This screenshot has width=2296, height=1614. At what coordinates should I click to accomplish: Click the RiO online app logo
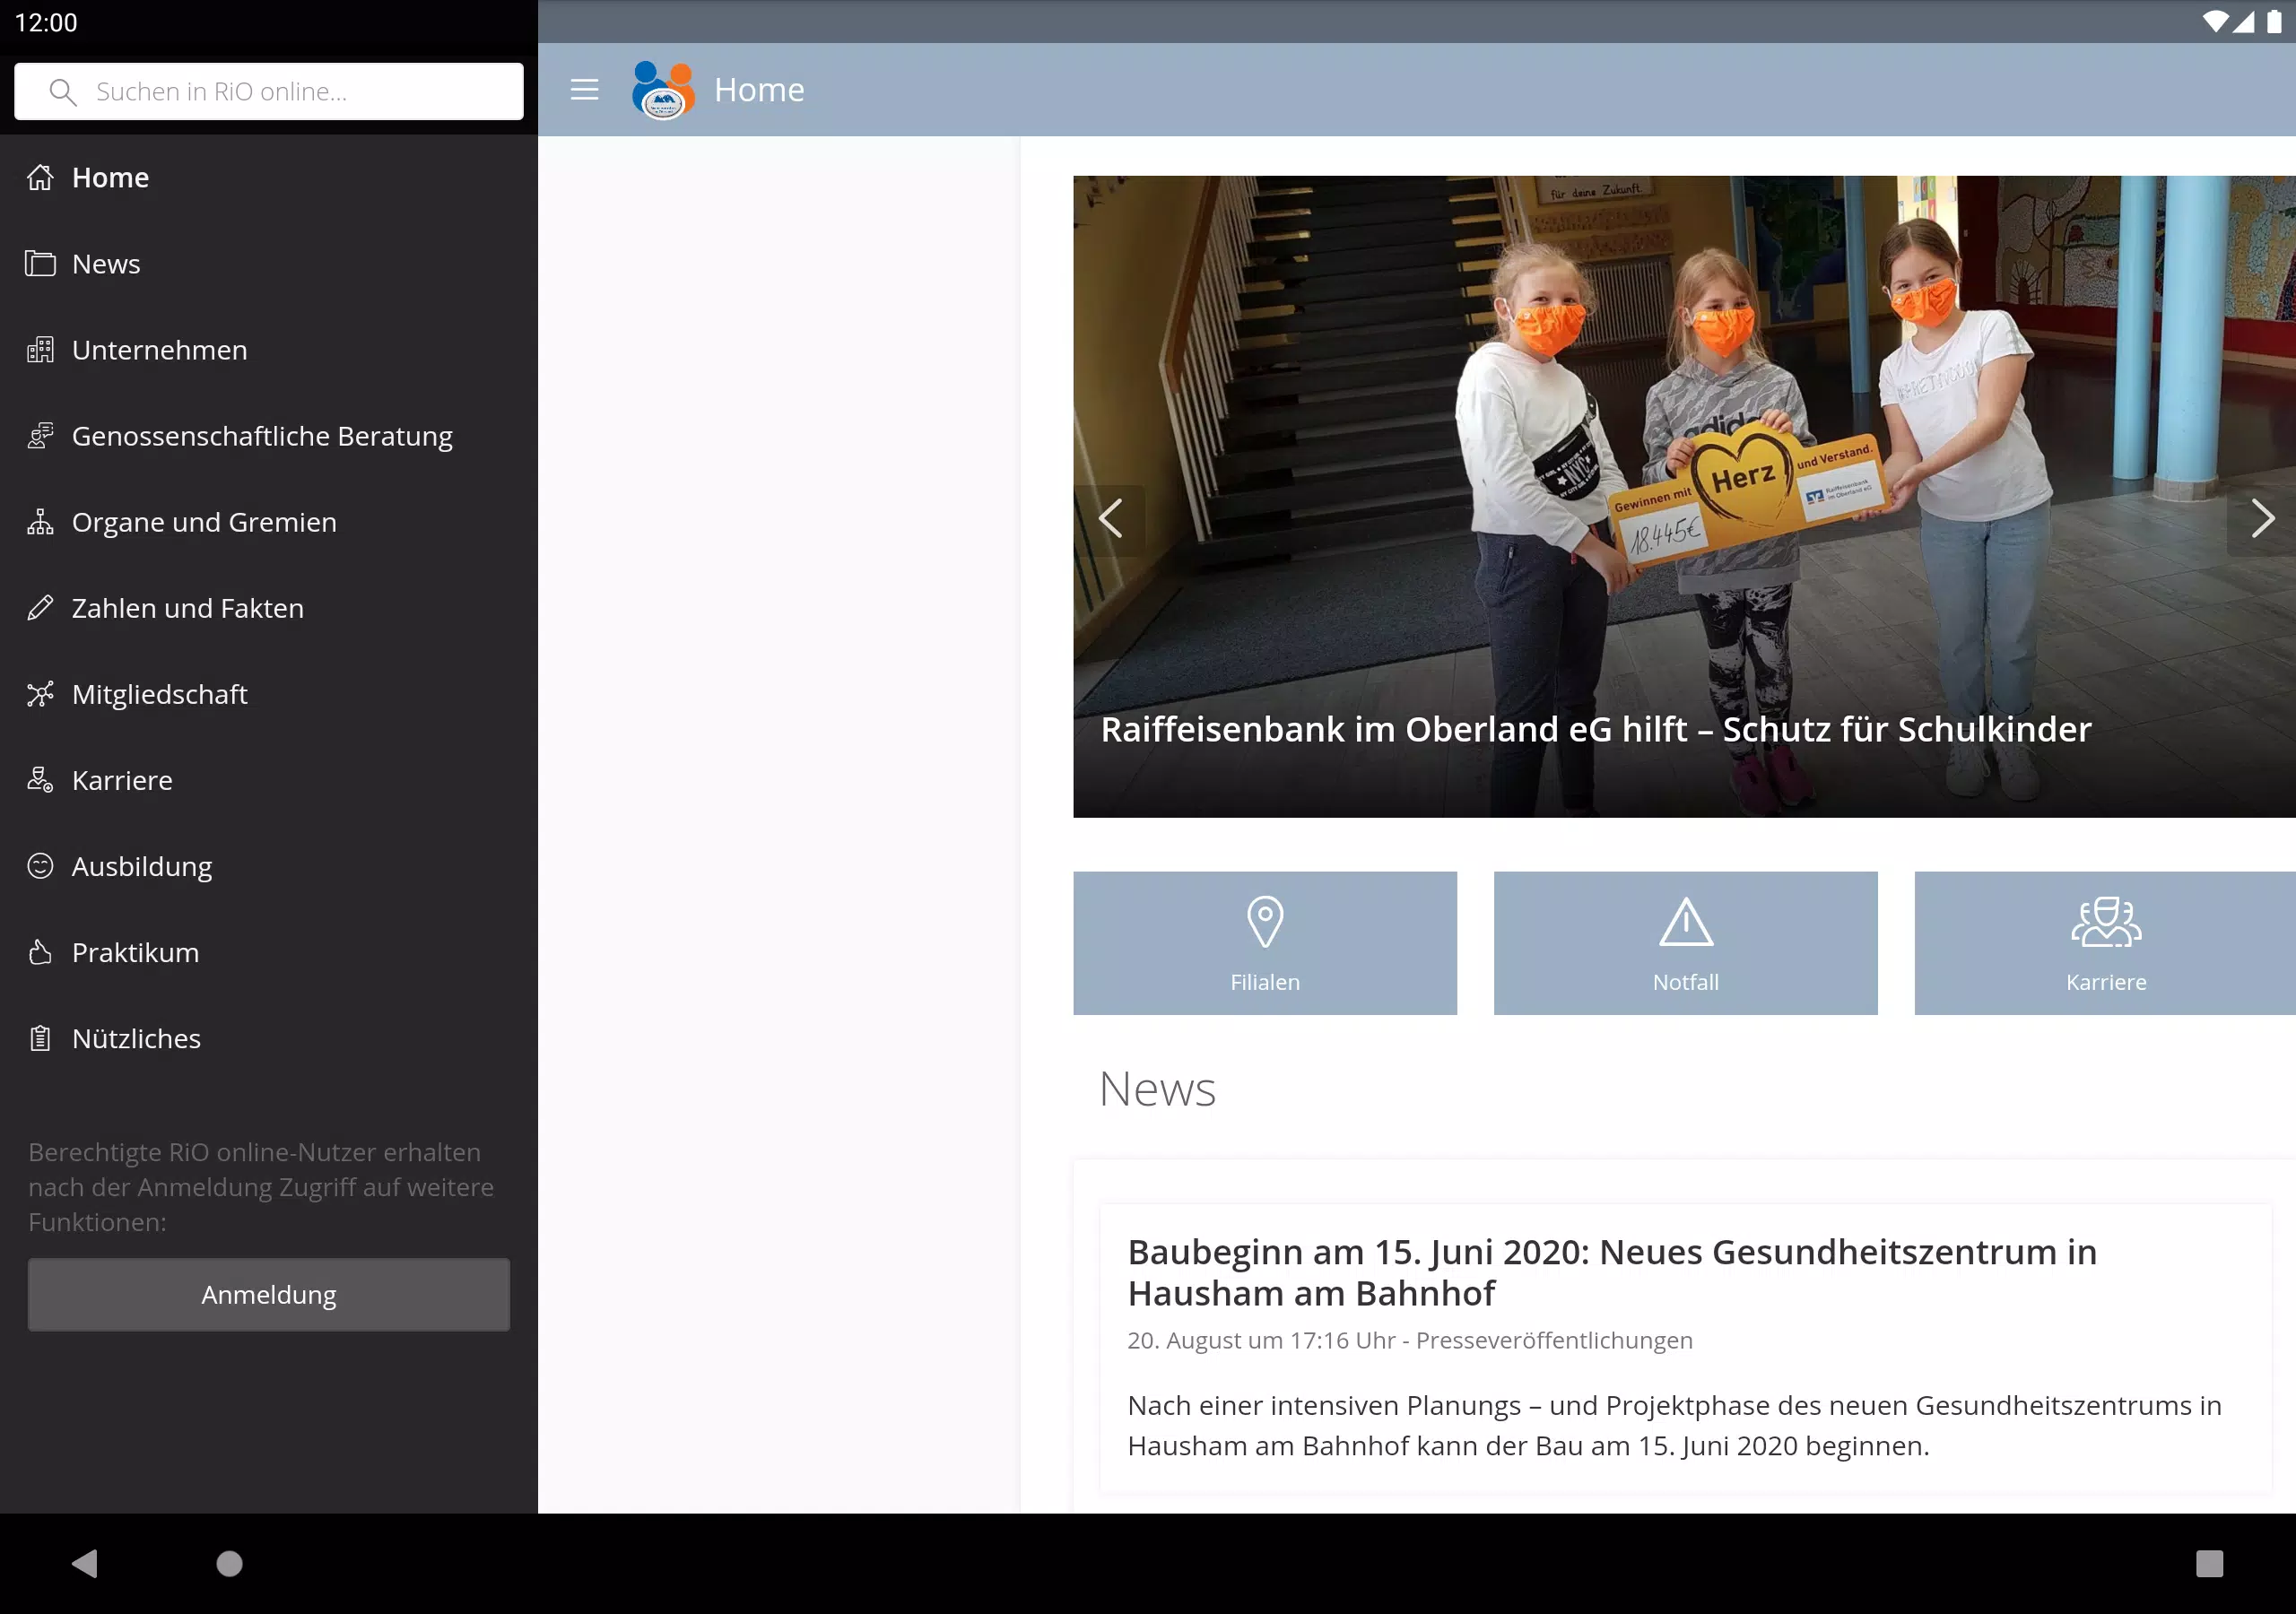(663, 90)
